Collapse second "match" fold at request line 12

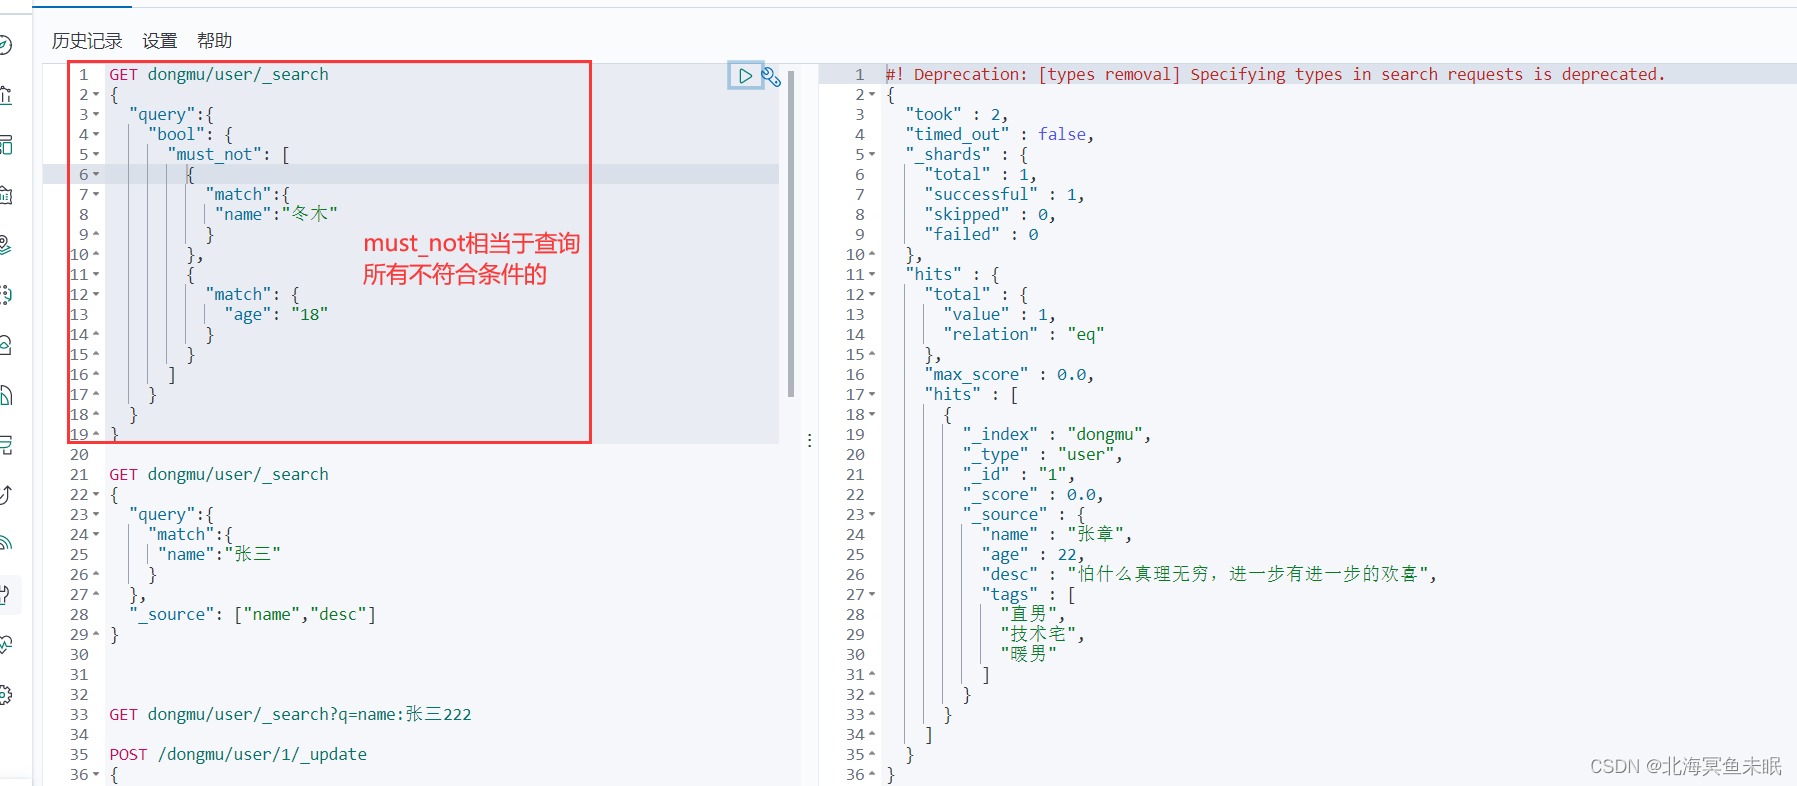[96, 295]
